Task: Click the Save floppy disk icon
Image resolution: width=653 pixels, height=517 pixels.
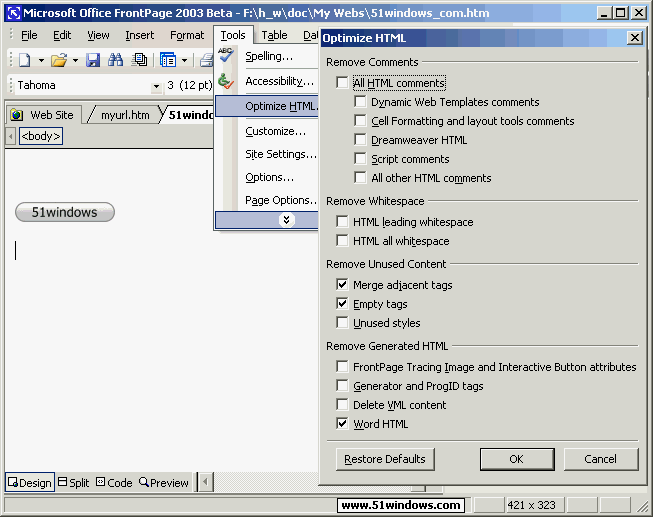Action: tap(93, 61)
